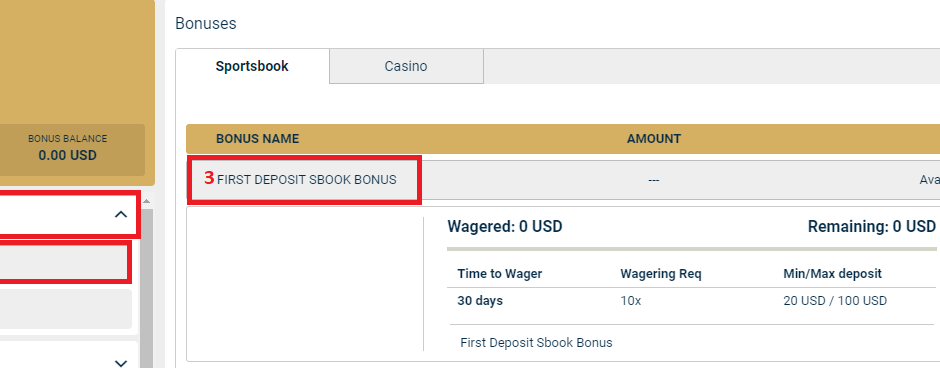Click the sidebar scrollbar up arrow

pyautogui.click(x=146, y=201)
